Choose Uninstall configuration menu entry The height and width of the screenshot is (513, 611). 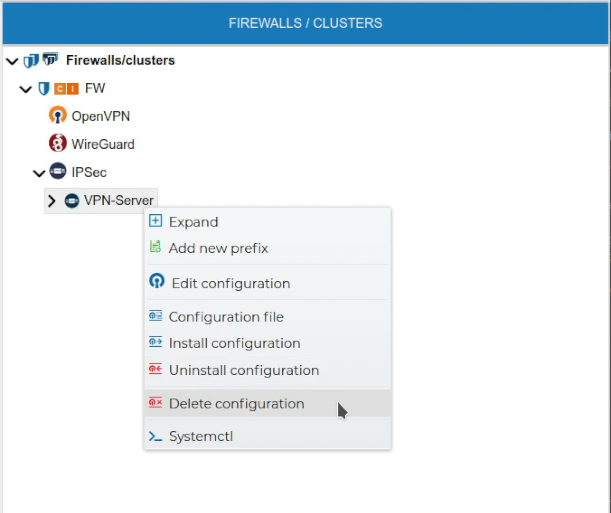244,370
